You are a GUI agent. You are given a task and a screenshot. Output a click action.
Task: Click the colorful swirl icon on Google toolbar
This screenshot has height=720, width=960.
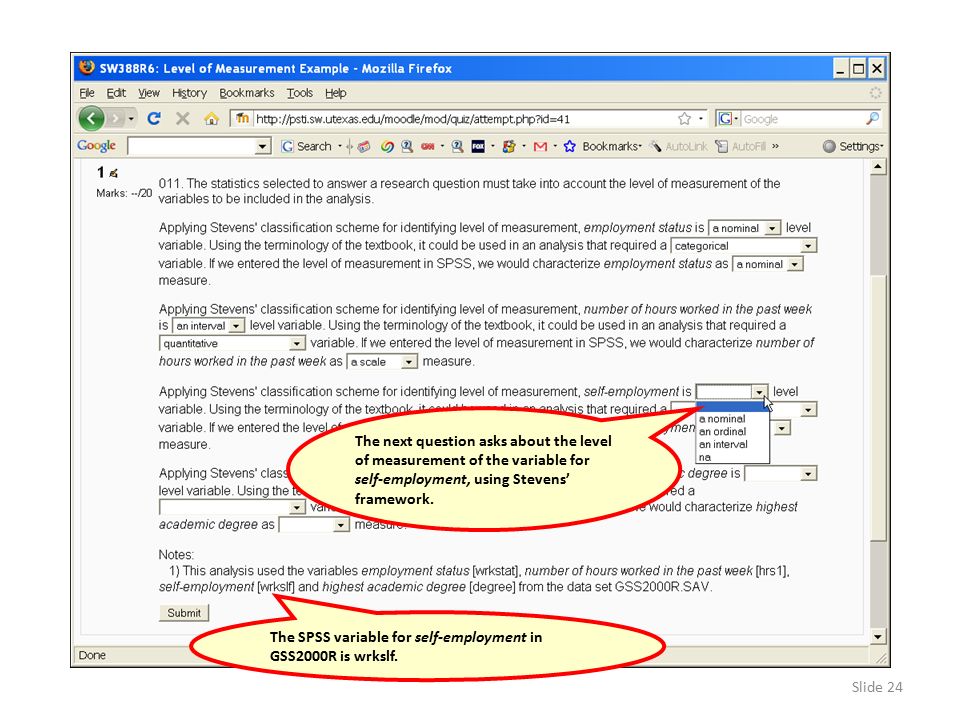tap(387, 146)
